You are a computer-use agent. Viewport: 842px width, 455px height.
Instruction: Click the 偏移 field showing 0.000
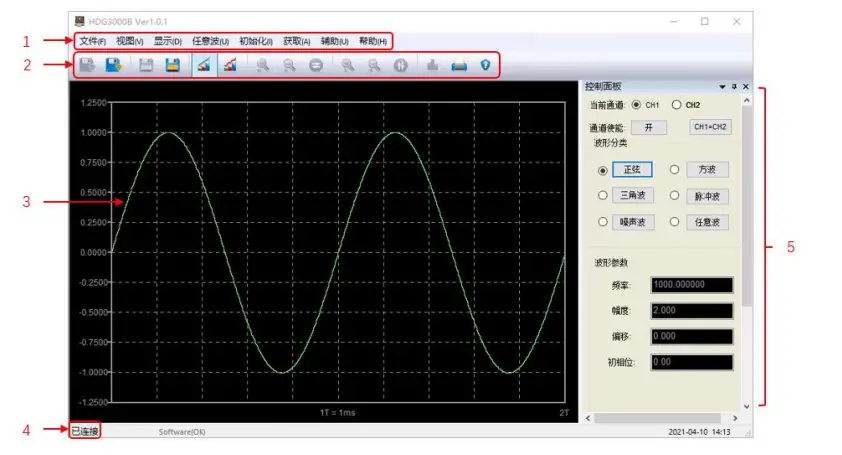click(x=692, y=336)
